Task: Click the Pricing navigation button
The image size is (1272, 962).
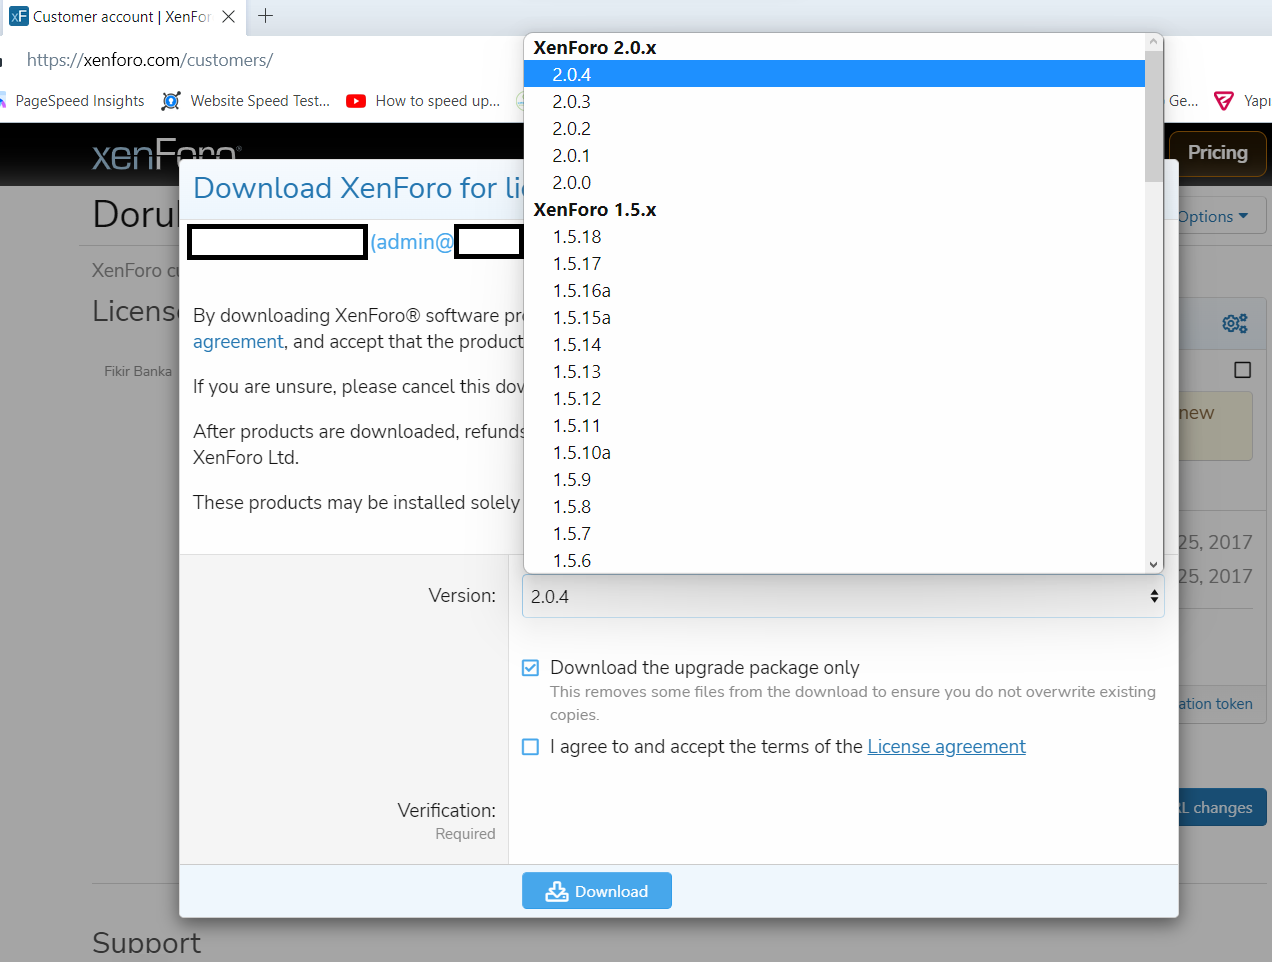Action: point(1217,153)
